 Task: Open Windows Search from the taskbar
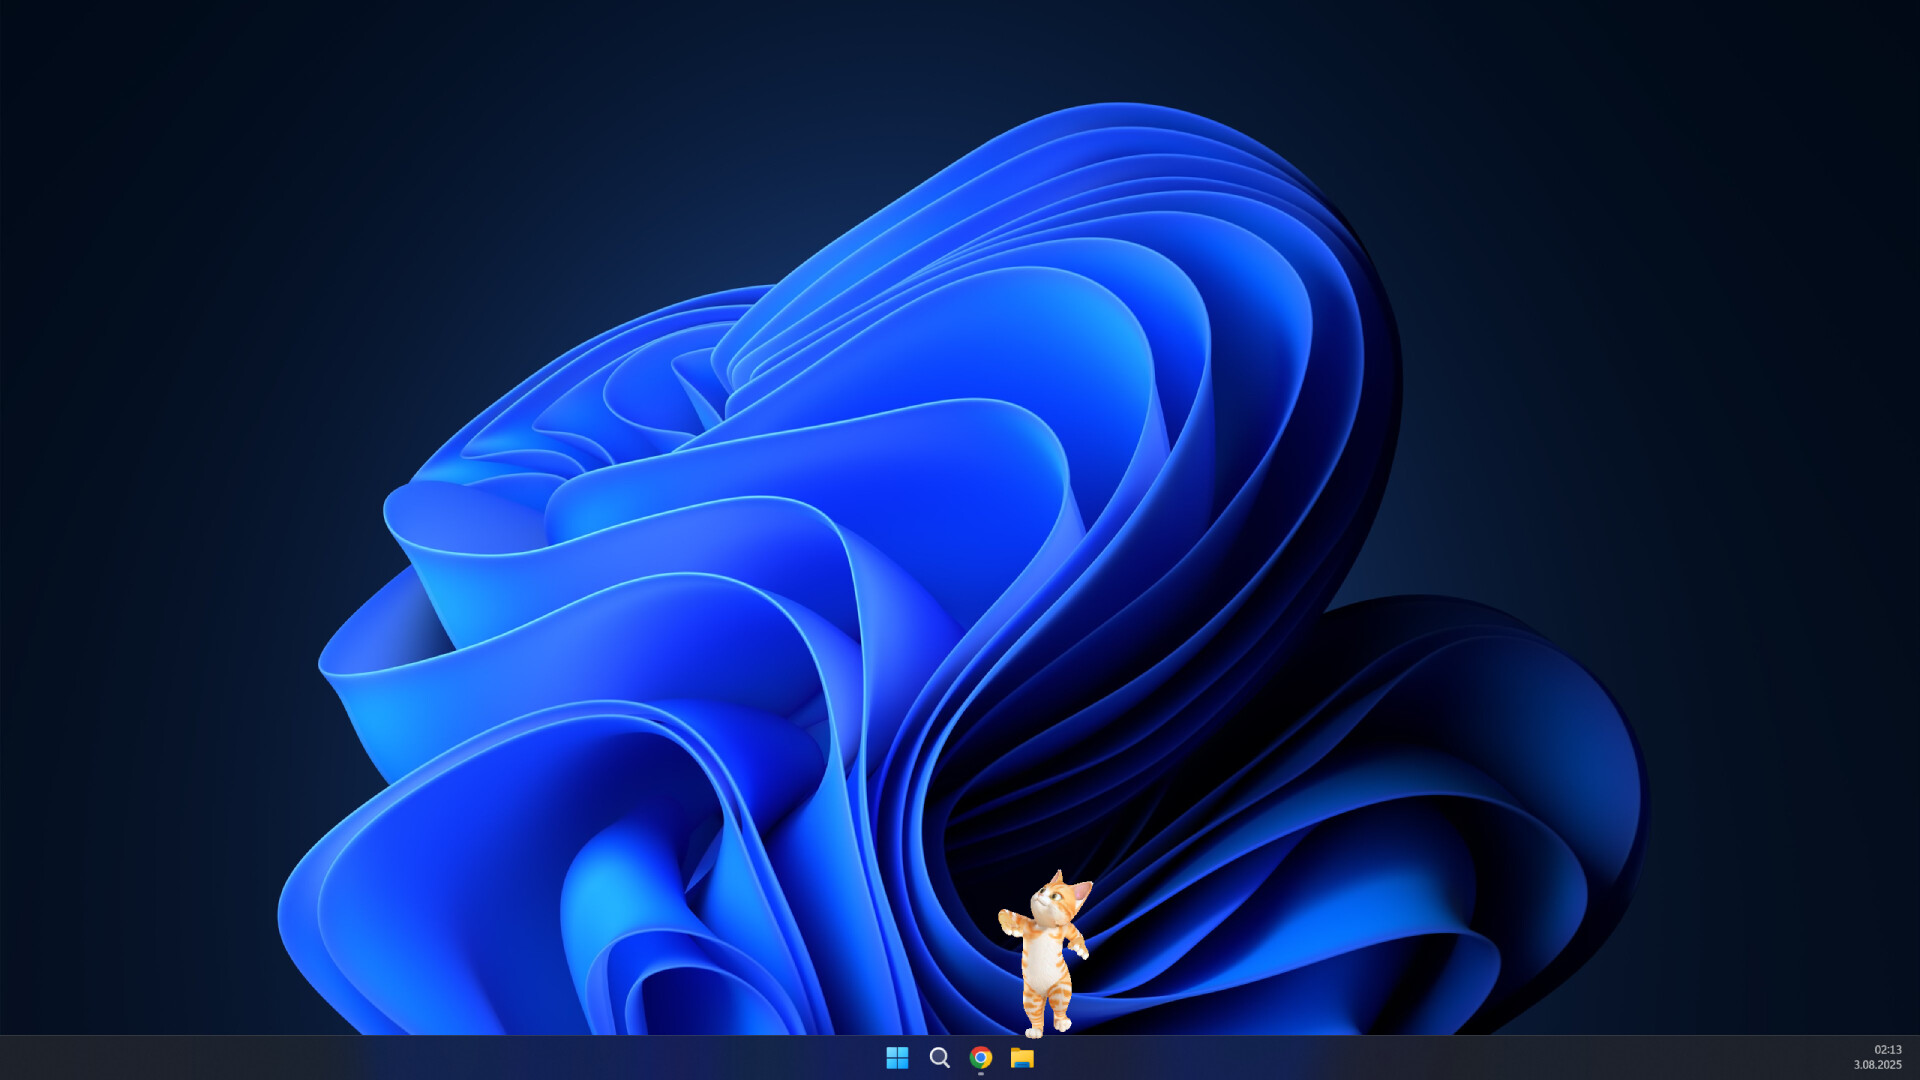pyautogui.click(x=938, y=1057)
